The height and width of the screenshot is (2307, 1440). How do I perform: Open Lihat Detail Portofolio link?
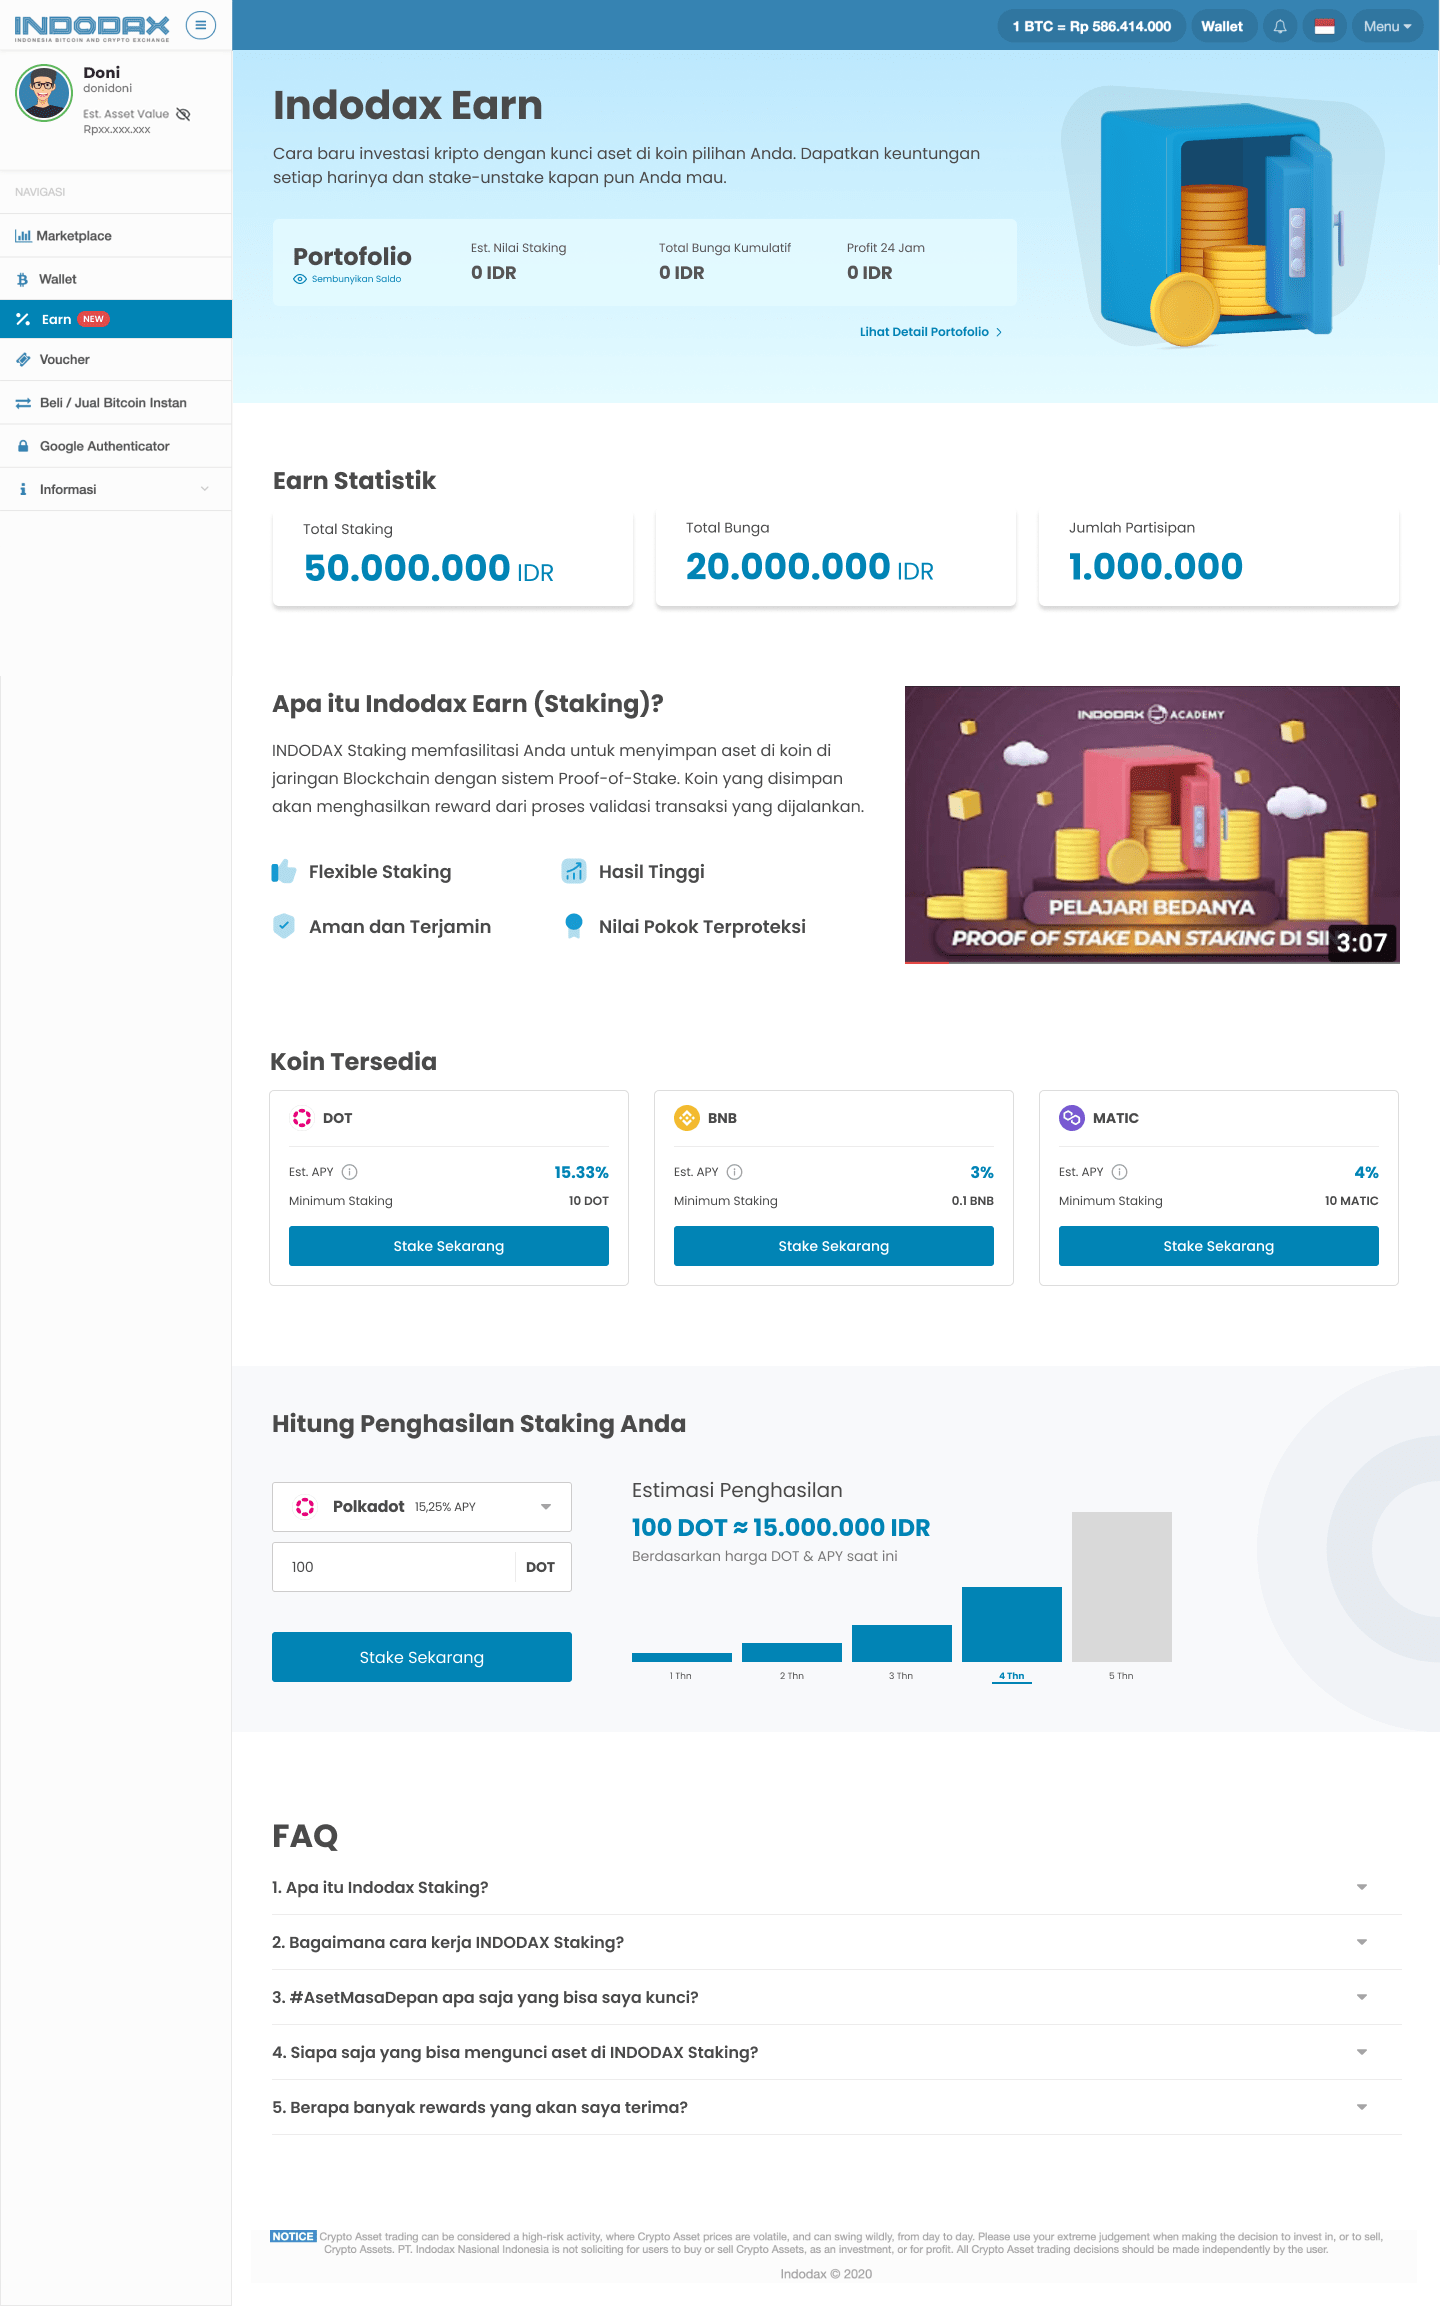coord(931,332)
